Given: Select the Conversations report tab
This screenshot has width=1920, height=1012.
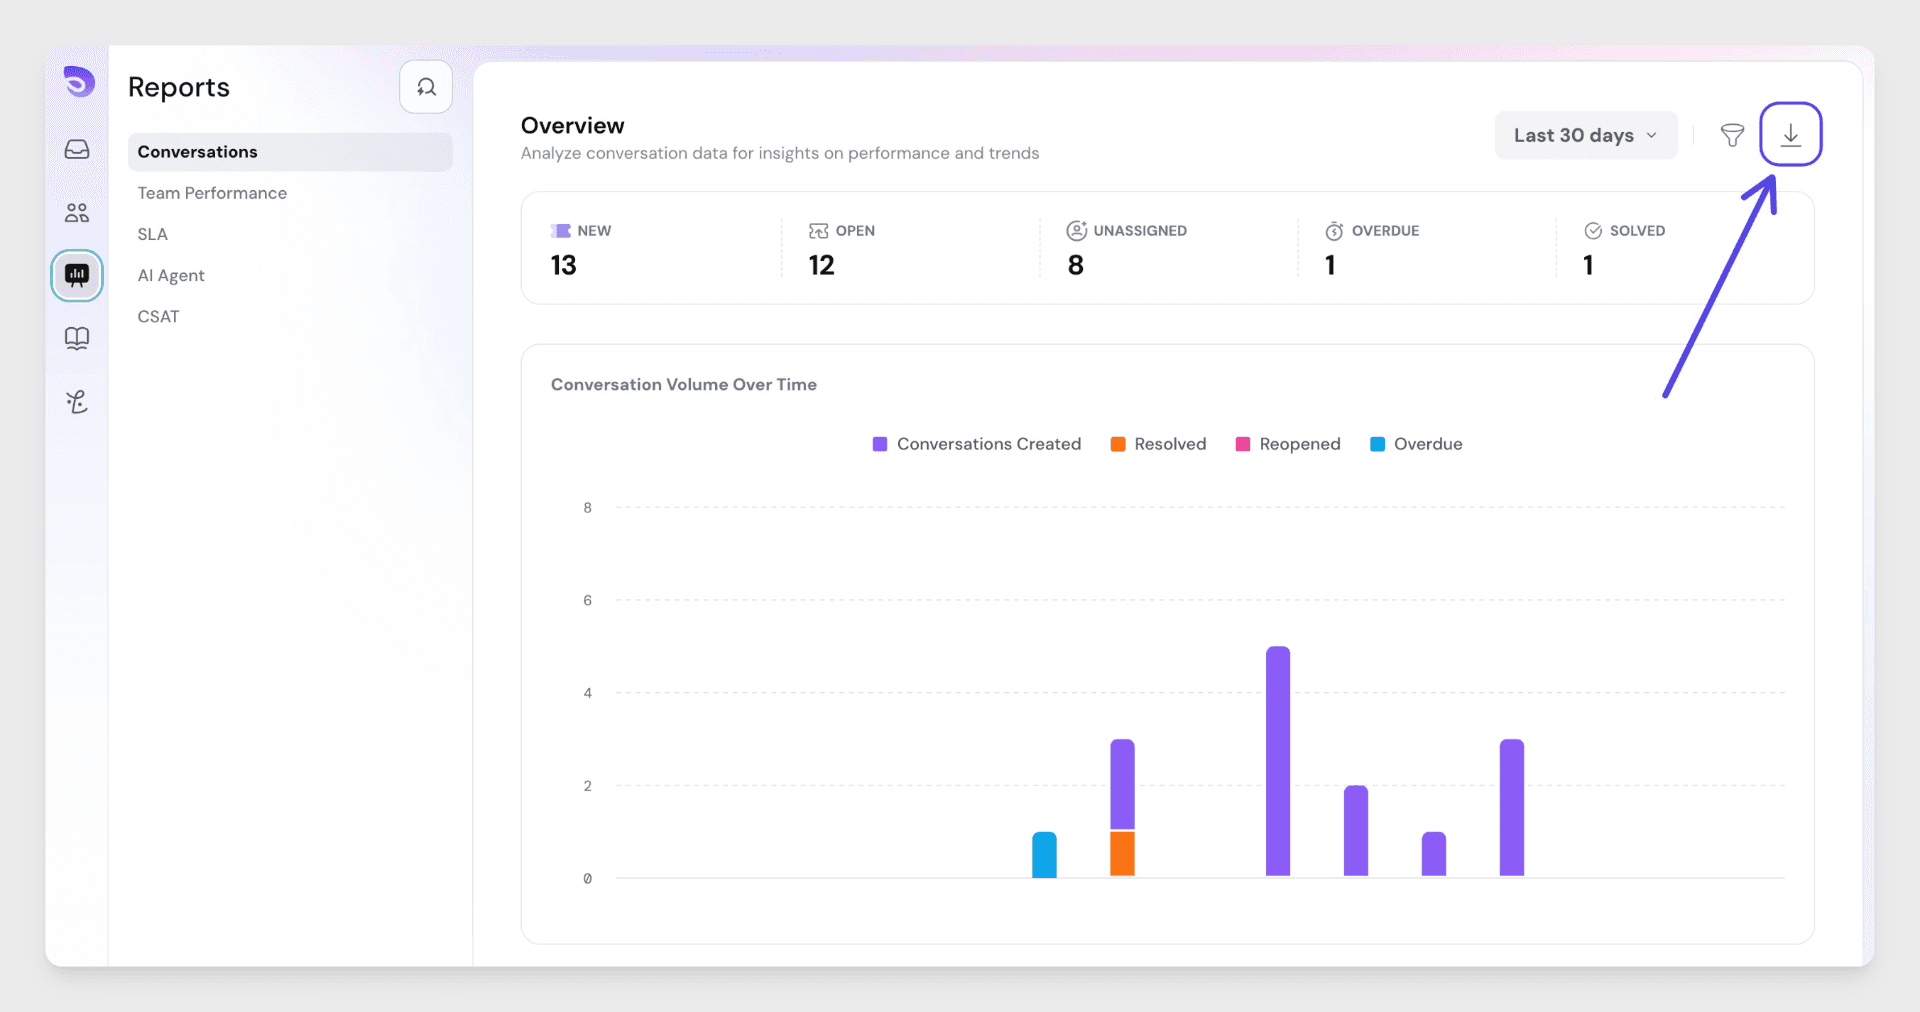Looking at the screenshot, I should click(197, 152).
